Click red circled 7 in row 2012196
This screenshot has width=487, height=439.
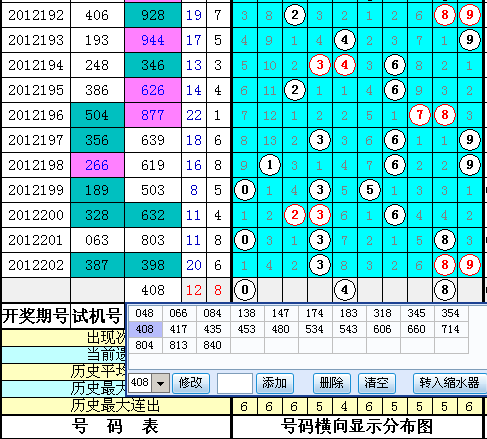tap(420, 115)
